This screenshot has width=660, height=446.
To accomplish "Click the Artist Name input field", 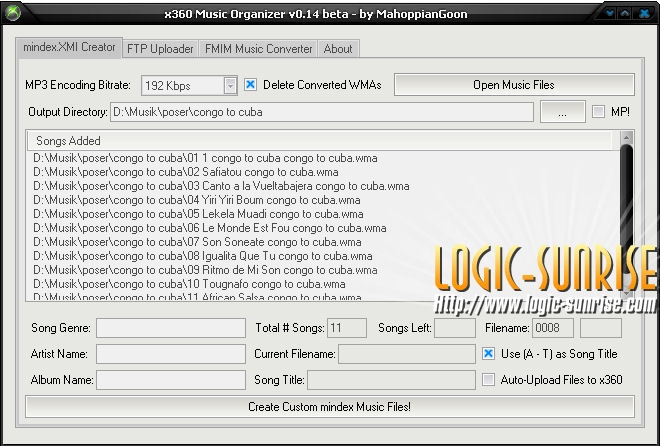I will click(x=171, y=354).
